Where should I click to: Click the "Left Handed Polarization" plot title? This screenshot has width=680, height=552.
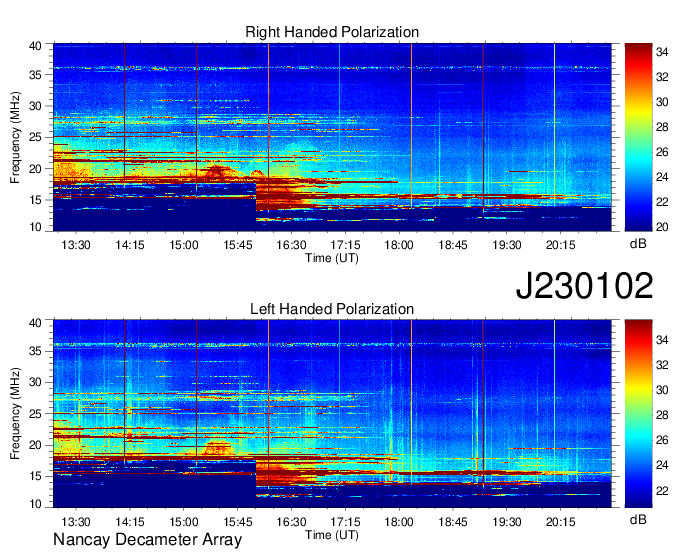click(332, 309)
